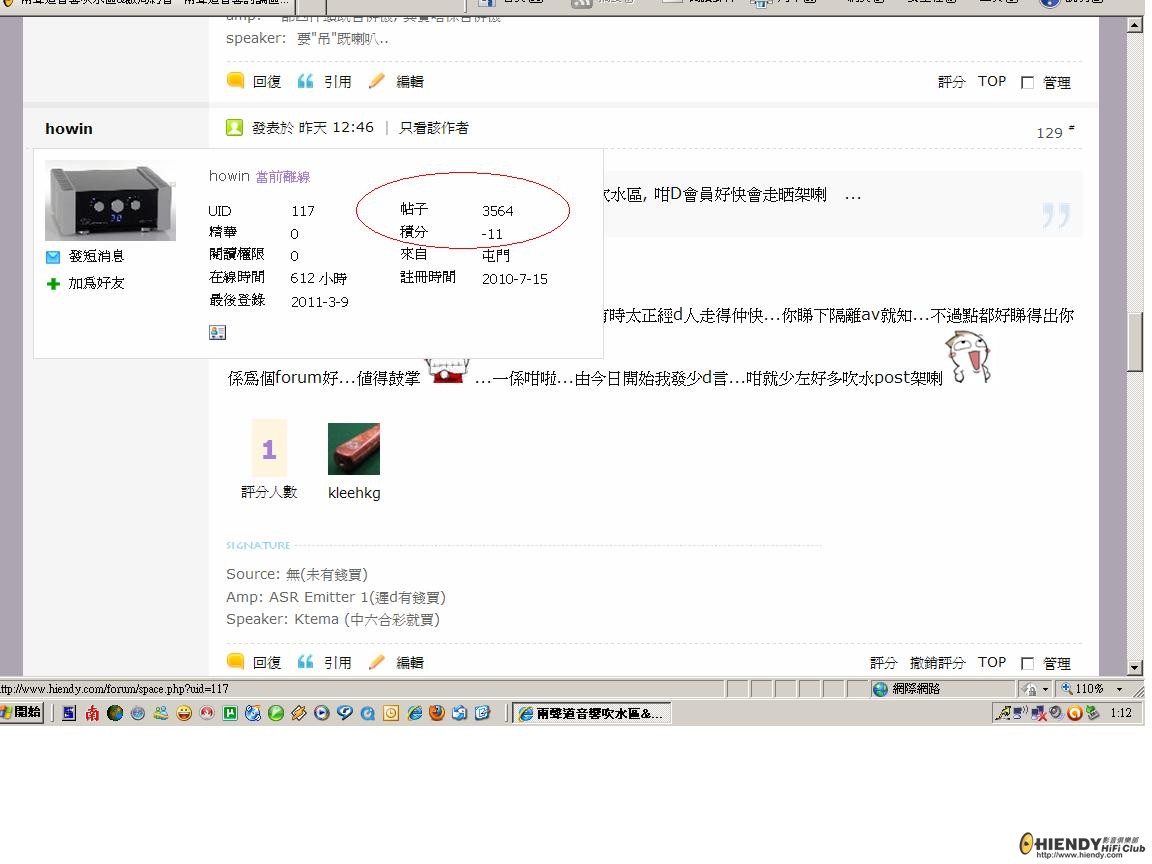The height and width of the screenshot is (864, 1152).
Task: Open the security lock status dropdown
Action: pos(1045,689)
